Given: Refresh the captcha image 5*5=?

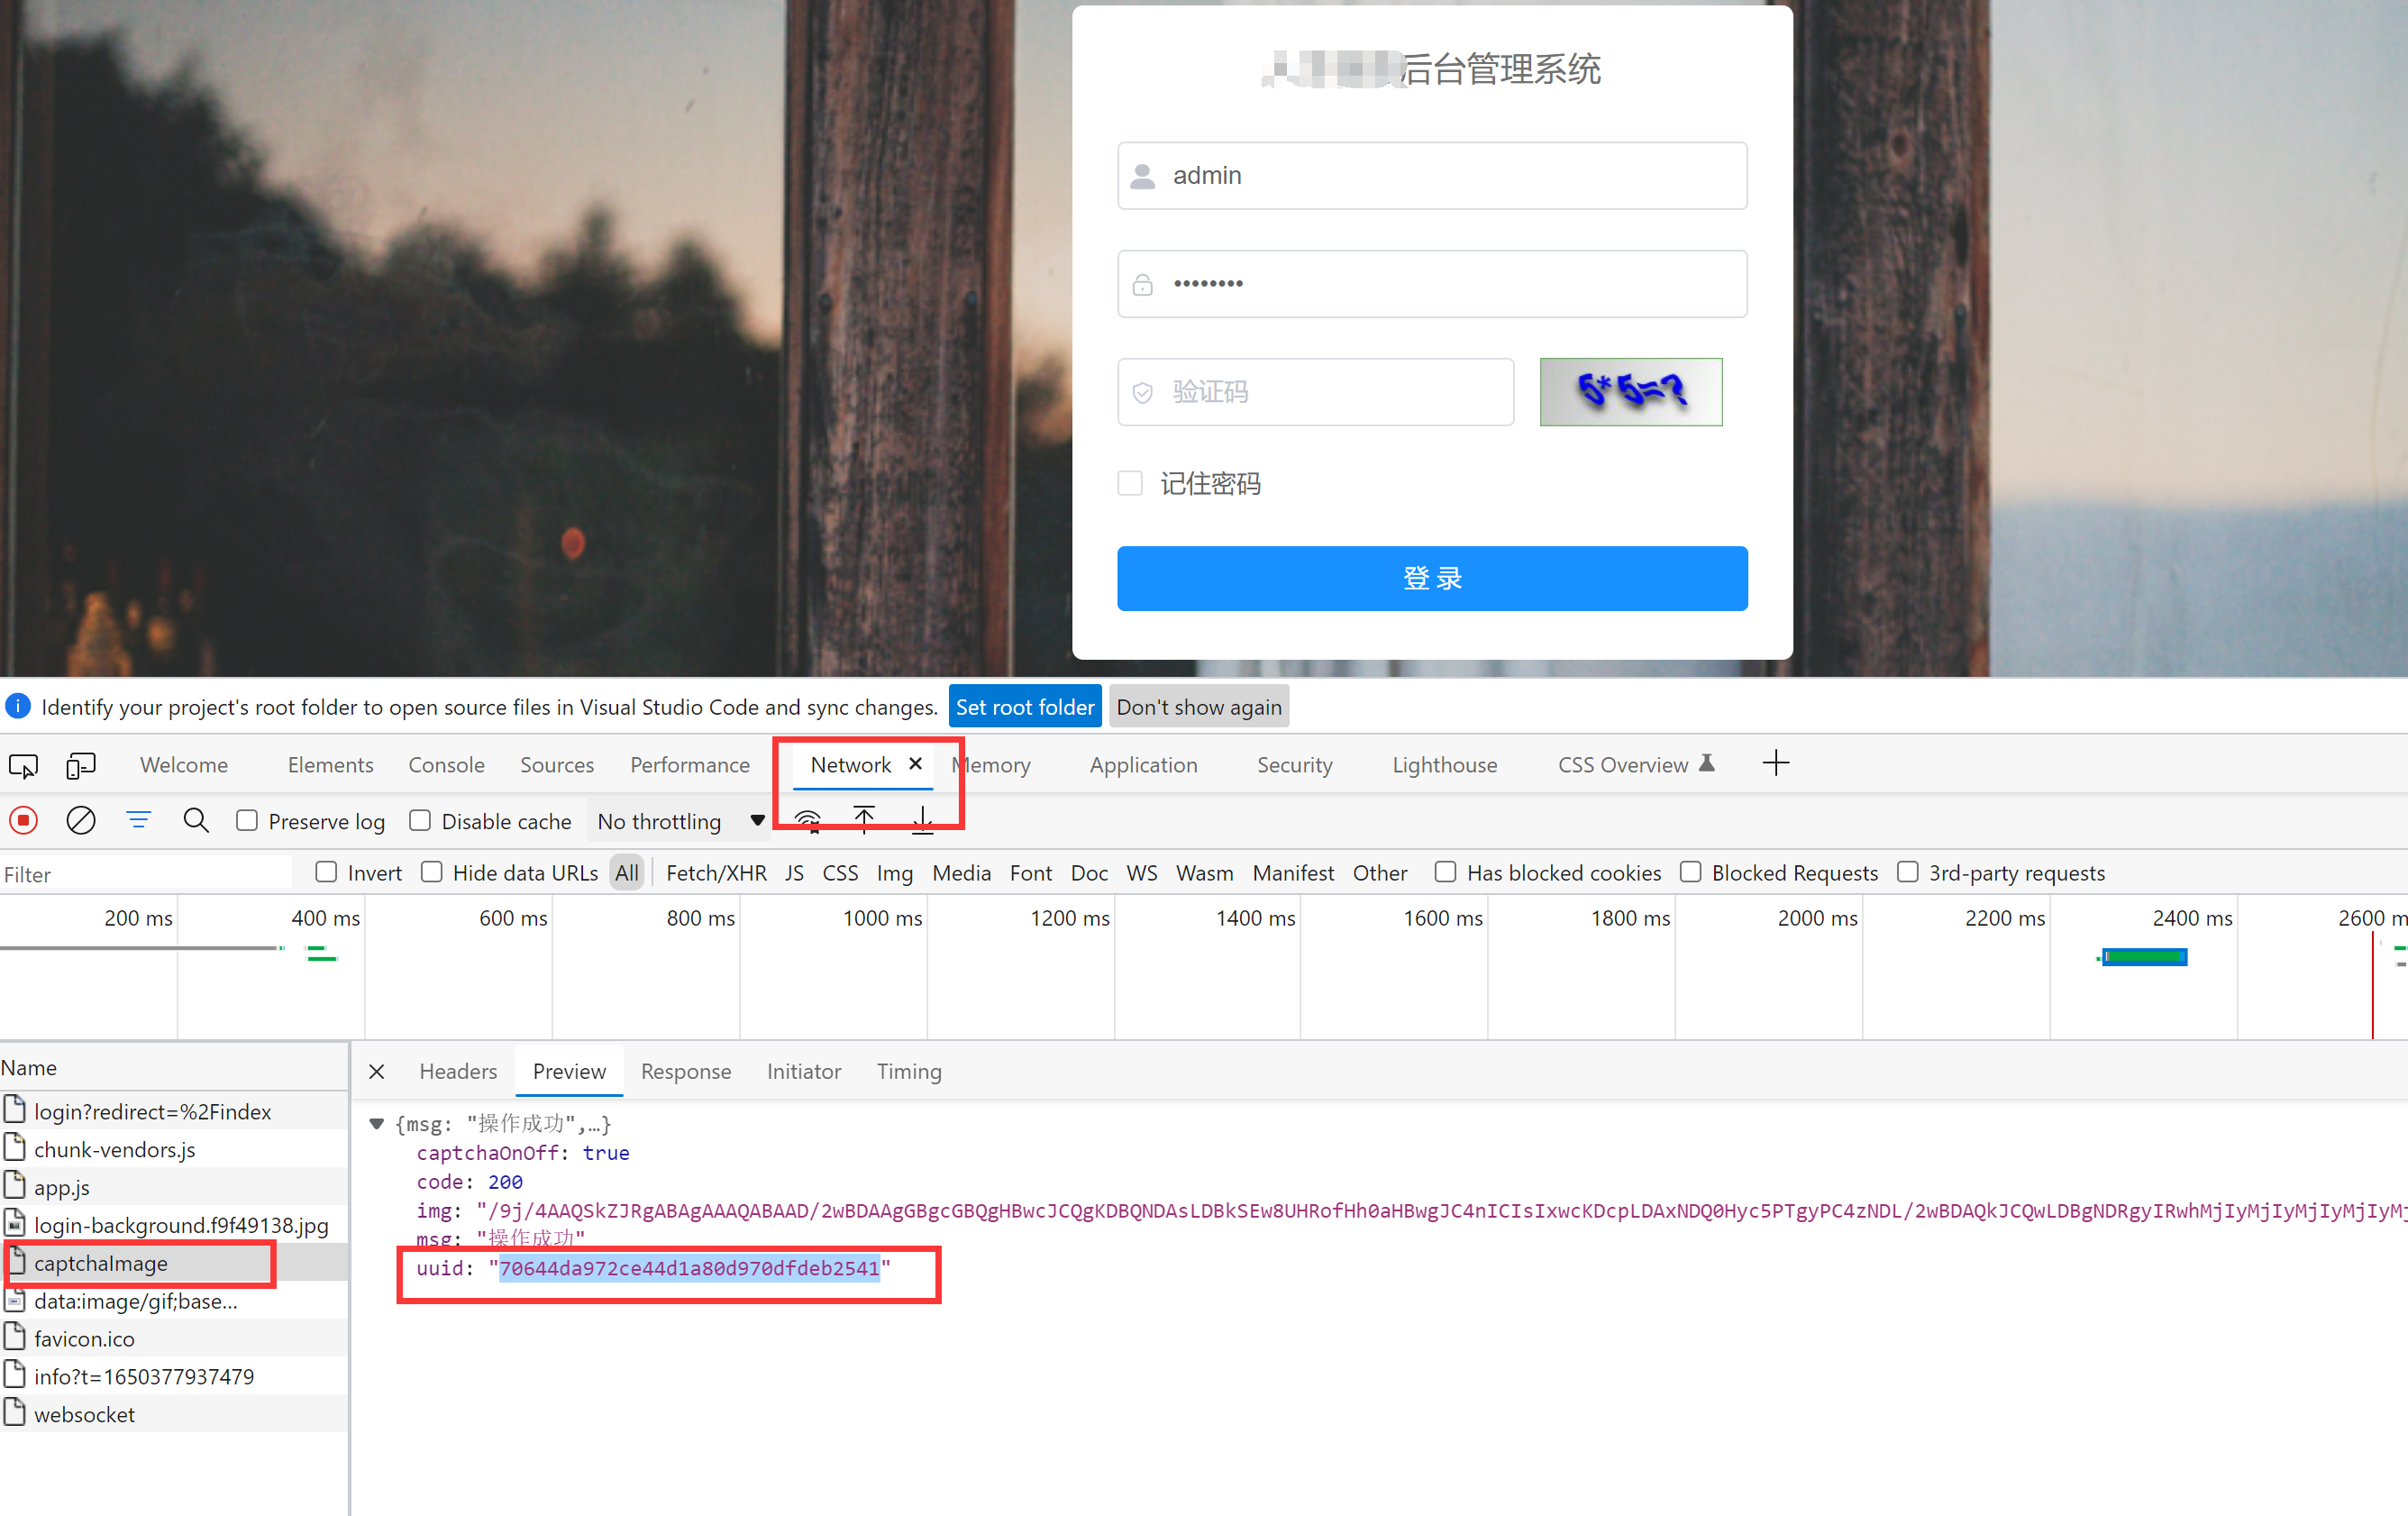Looking at the screenshot, I should (x=1630, y=392).
